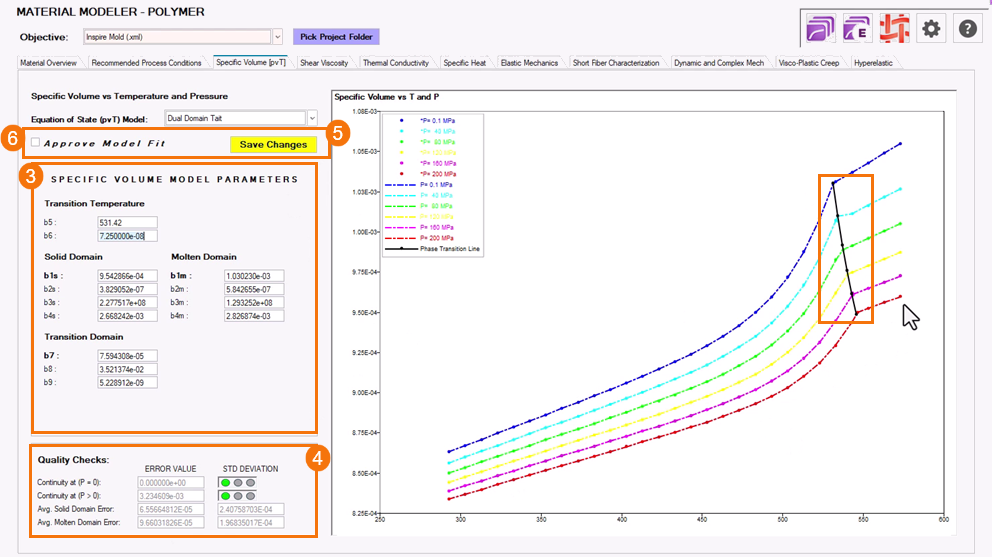Open the Hyperelastic tab
This screenshot has height=557, width=992.
(x=875, y=63)
